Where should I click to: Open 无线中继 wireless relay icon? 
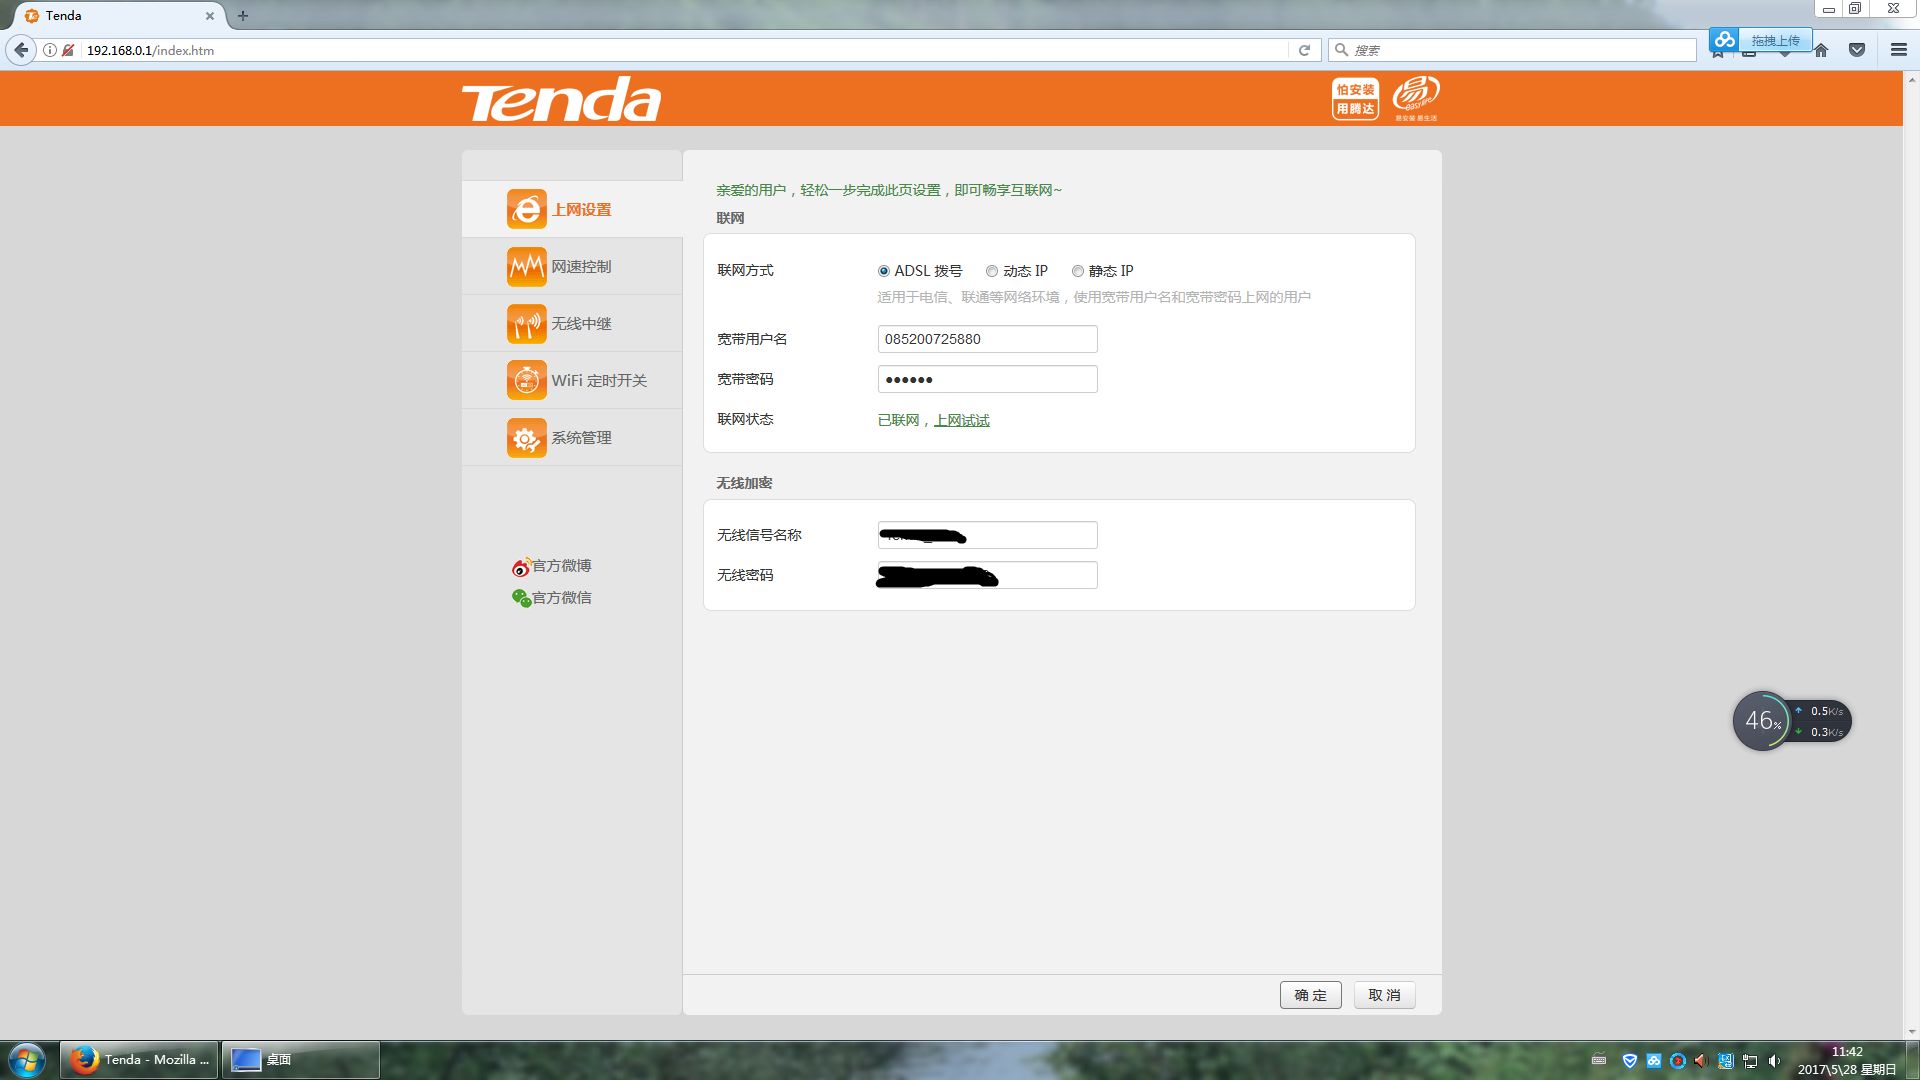coord(526,324)
